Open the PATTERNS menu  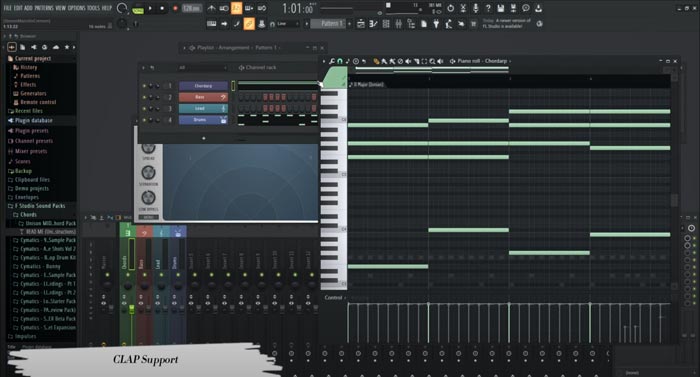pos(43,8)
